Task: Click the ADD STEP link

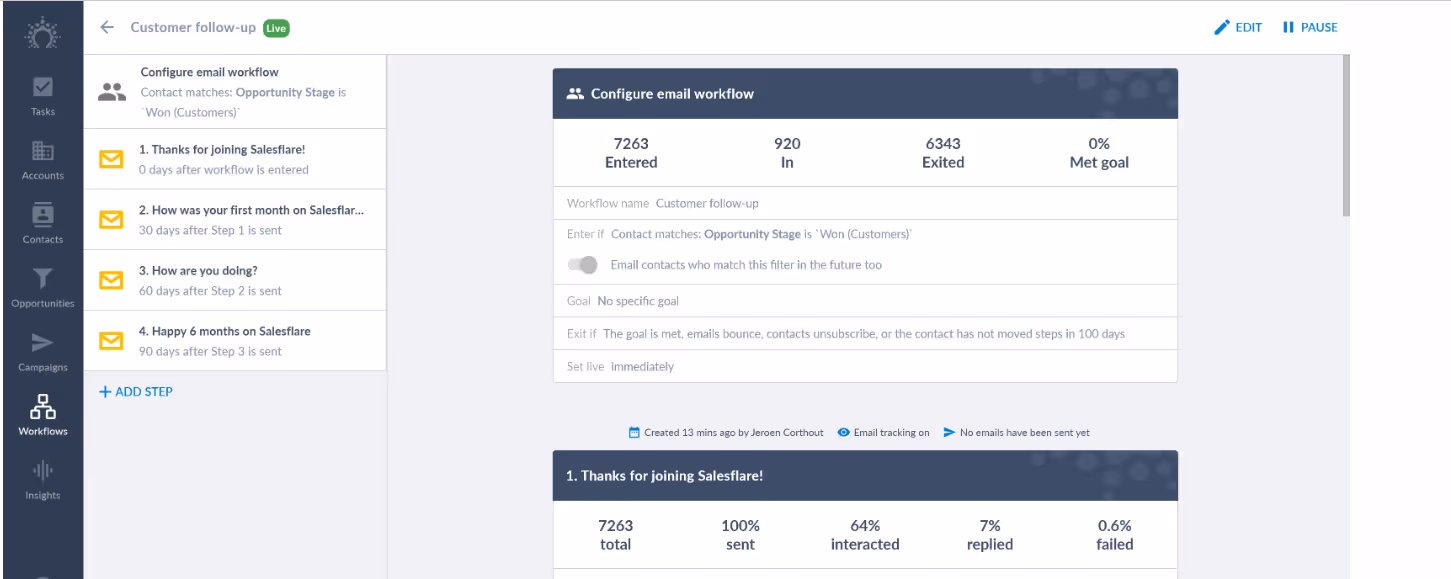Action: (x=135, y=391)
